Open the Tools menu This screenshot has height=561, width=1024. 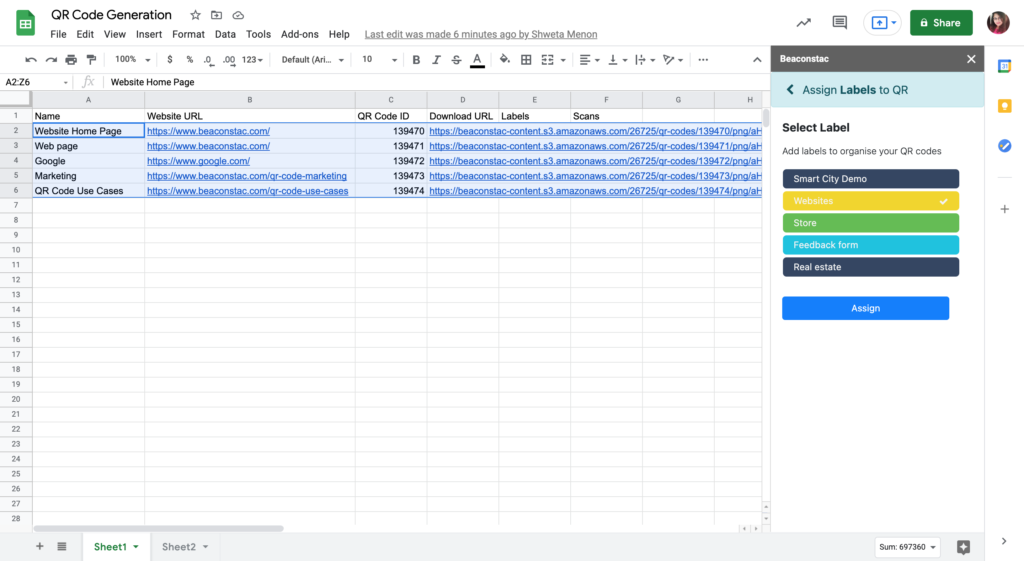tap(258, 34)
